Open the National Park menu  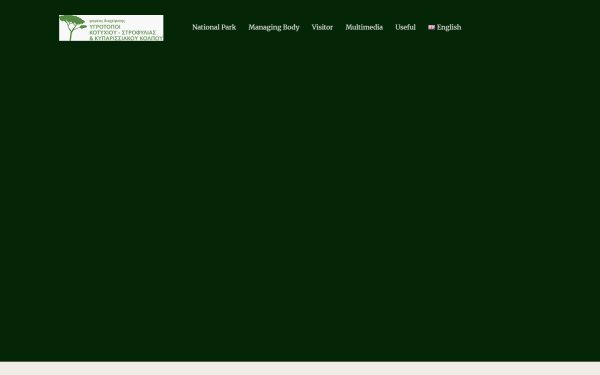pyautogui.click(x=214, y=27)
